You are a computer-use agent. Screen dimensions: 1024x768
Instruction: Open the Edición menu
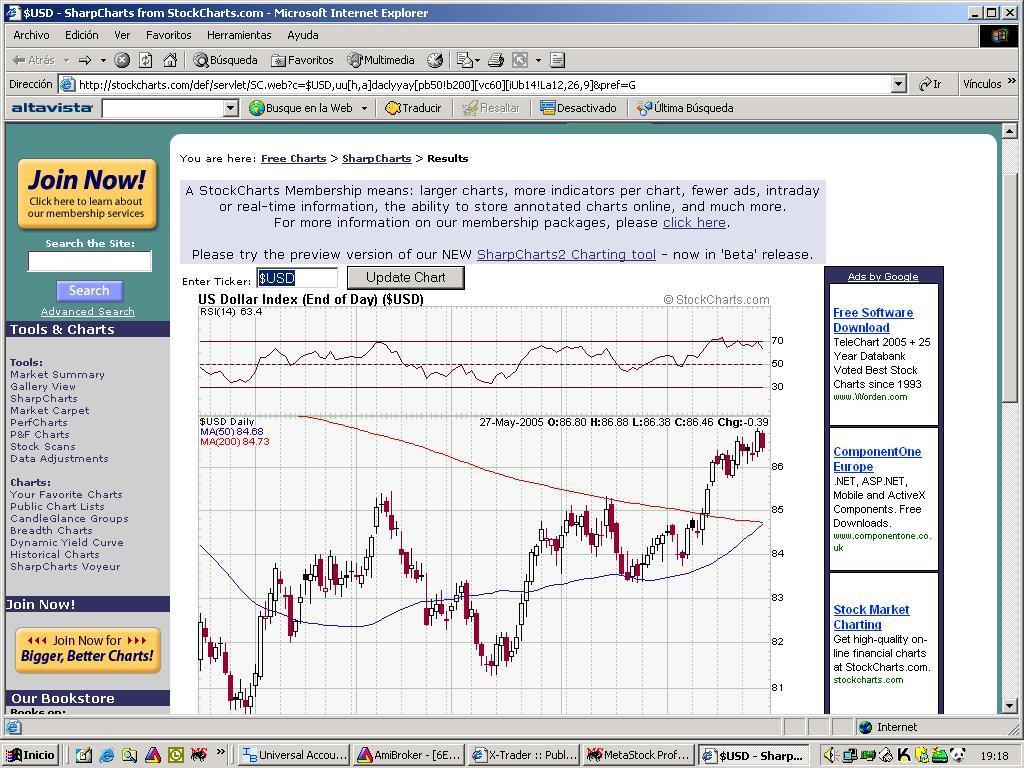tap(82, 35)
